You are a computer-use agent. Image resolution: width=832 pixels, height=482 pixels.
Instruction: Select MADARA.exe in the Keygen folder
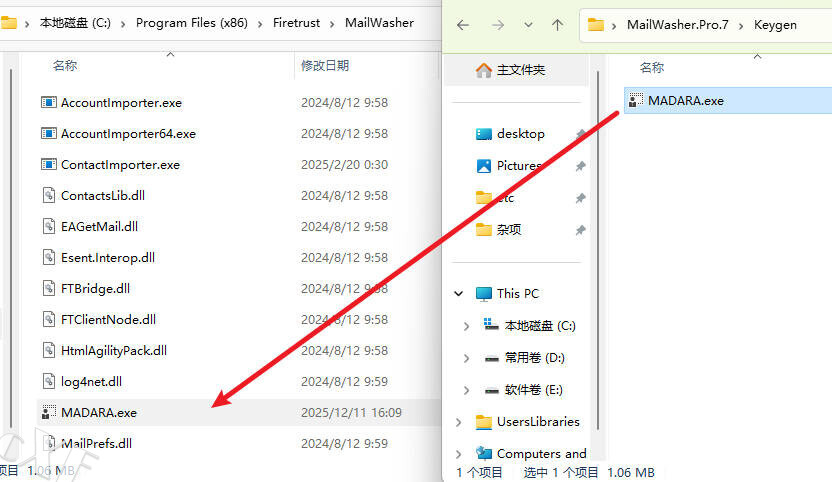point(685,100)
